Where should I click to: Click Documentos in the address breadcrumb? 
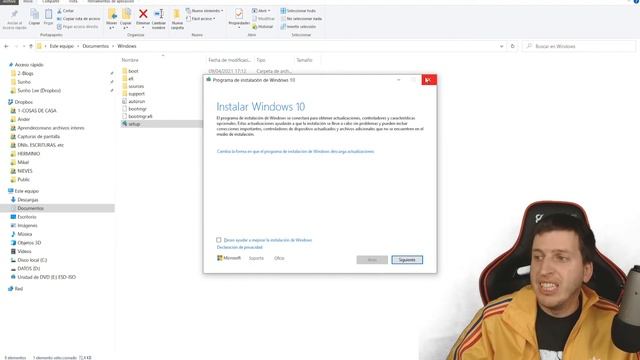coord(96,46)
